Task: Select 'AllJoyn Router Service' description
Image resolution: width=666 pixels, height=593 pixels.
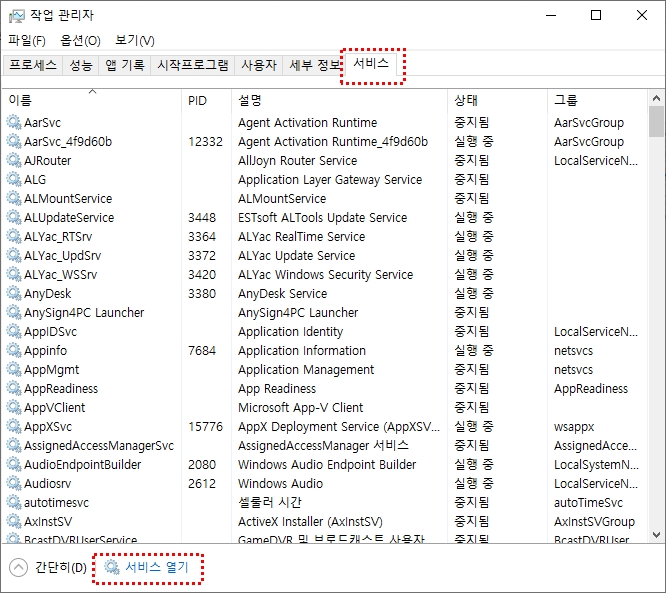Action: pos(297,161)
